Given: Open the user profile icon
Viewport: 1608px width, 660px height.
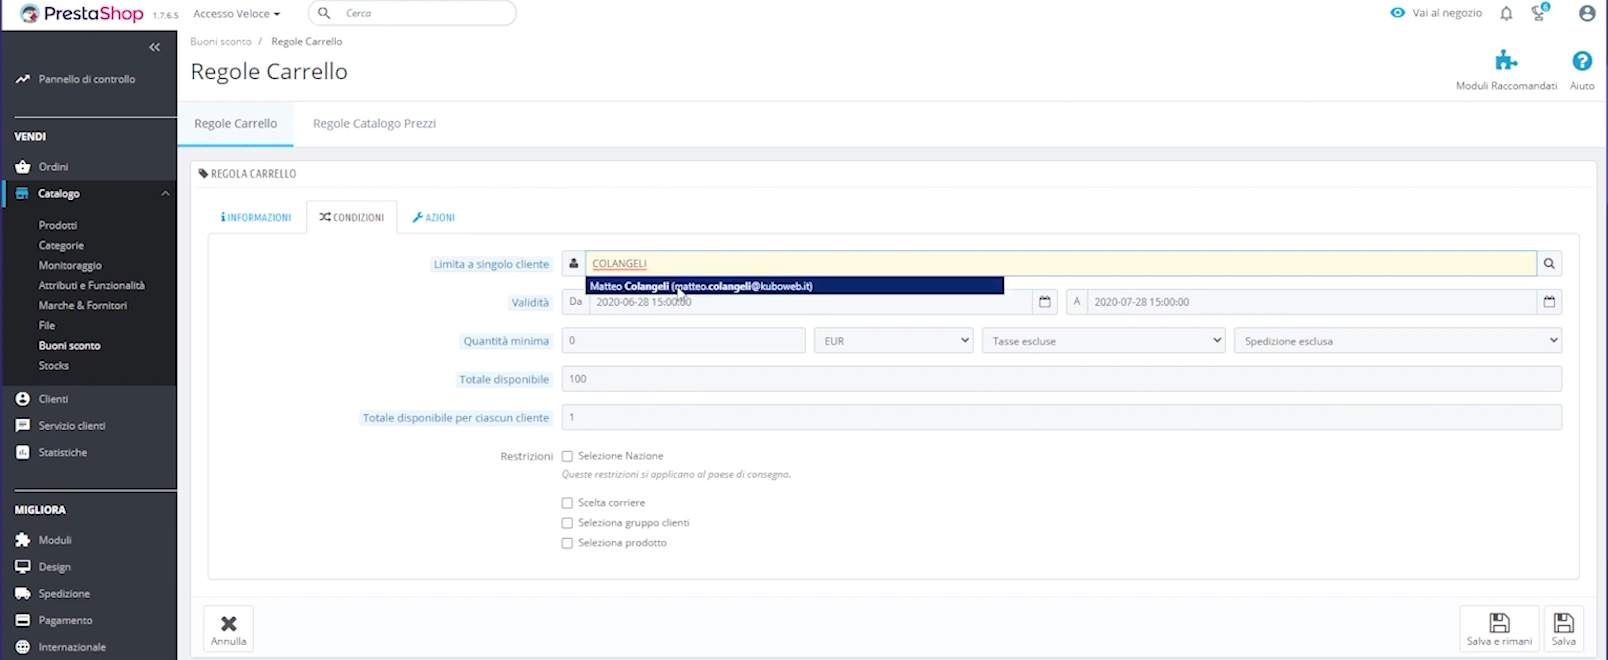Looking at the screenshot, I should 1586,14.
